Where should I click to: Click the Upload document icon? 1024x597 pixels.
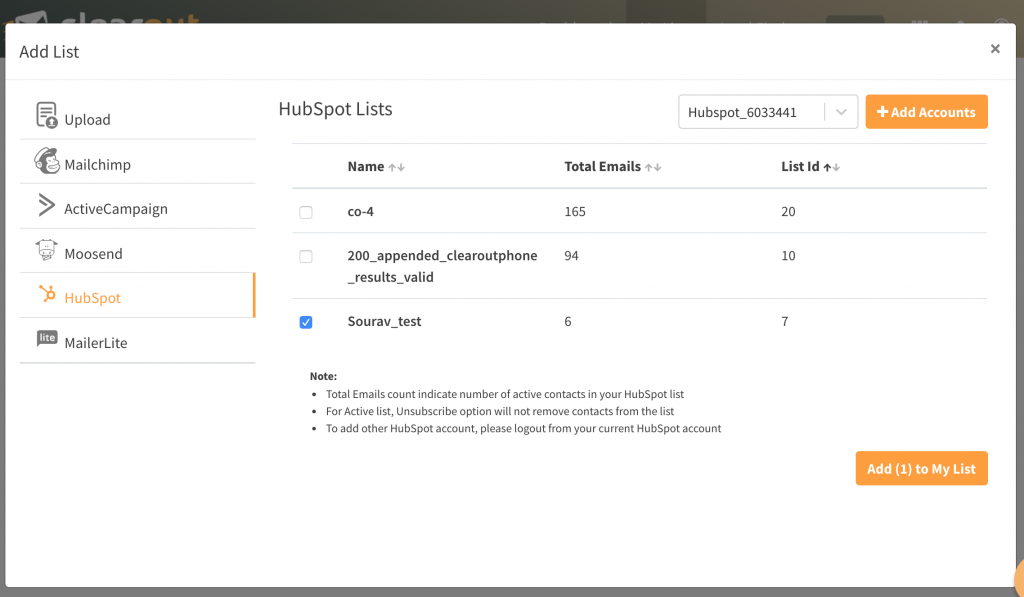coord(46,115)
